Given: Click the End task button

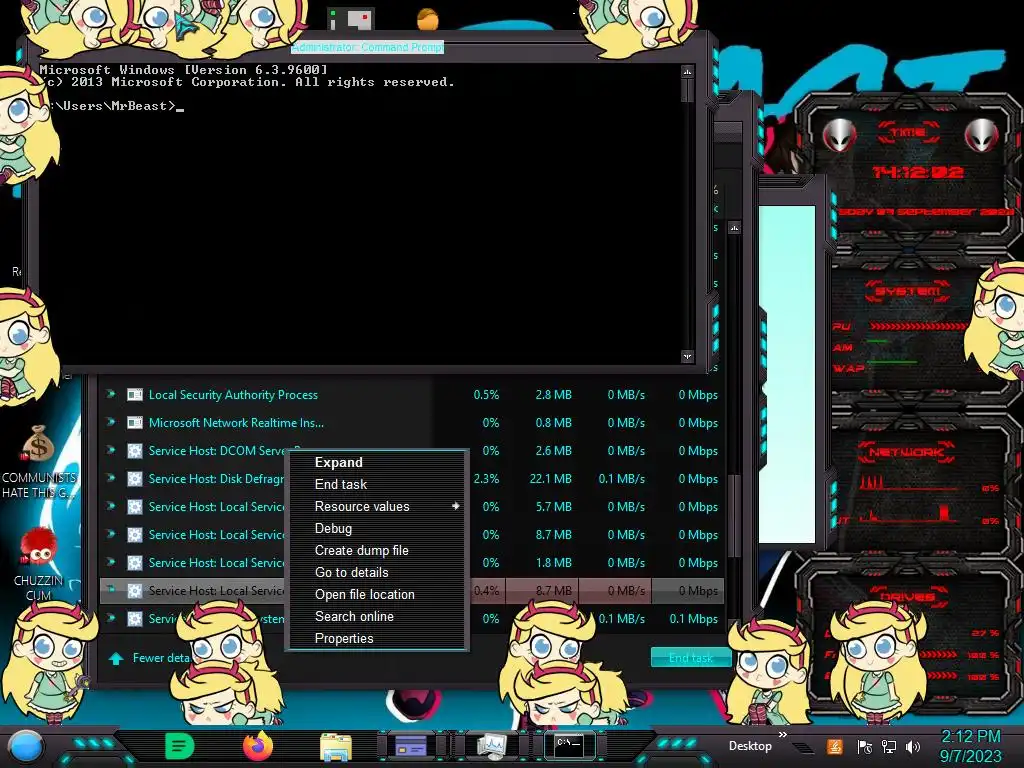Looking at the screenshot, I should click(691, 658).
